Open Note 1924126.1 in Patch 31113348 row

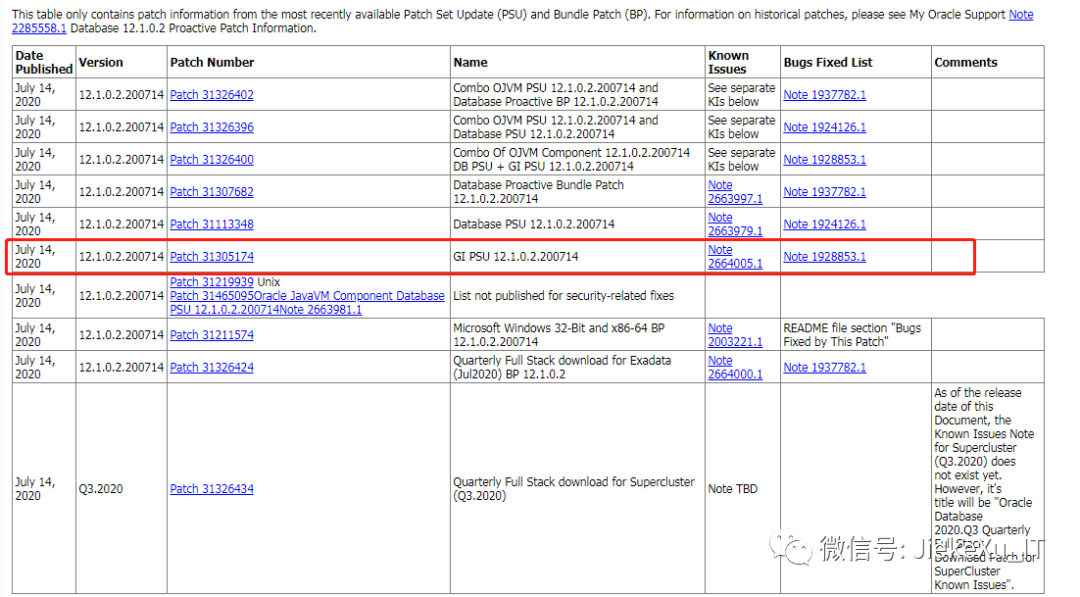click(824, 224)
